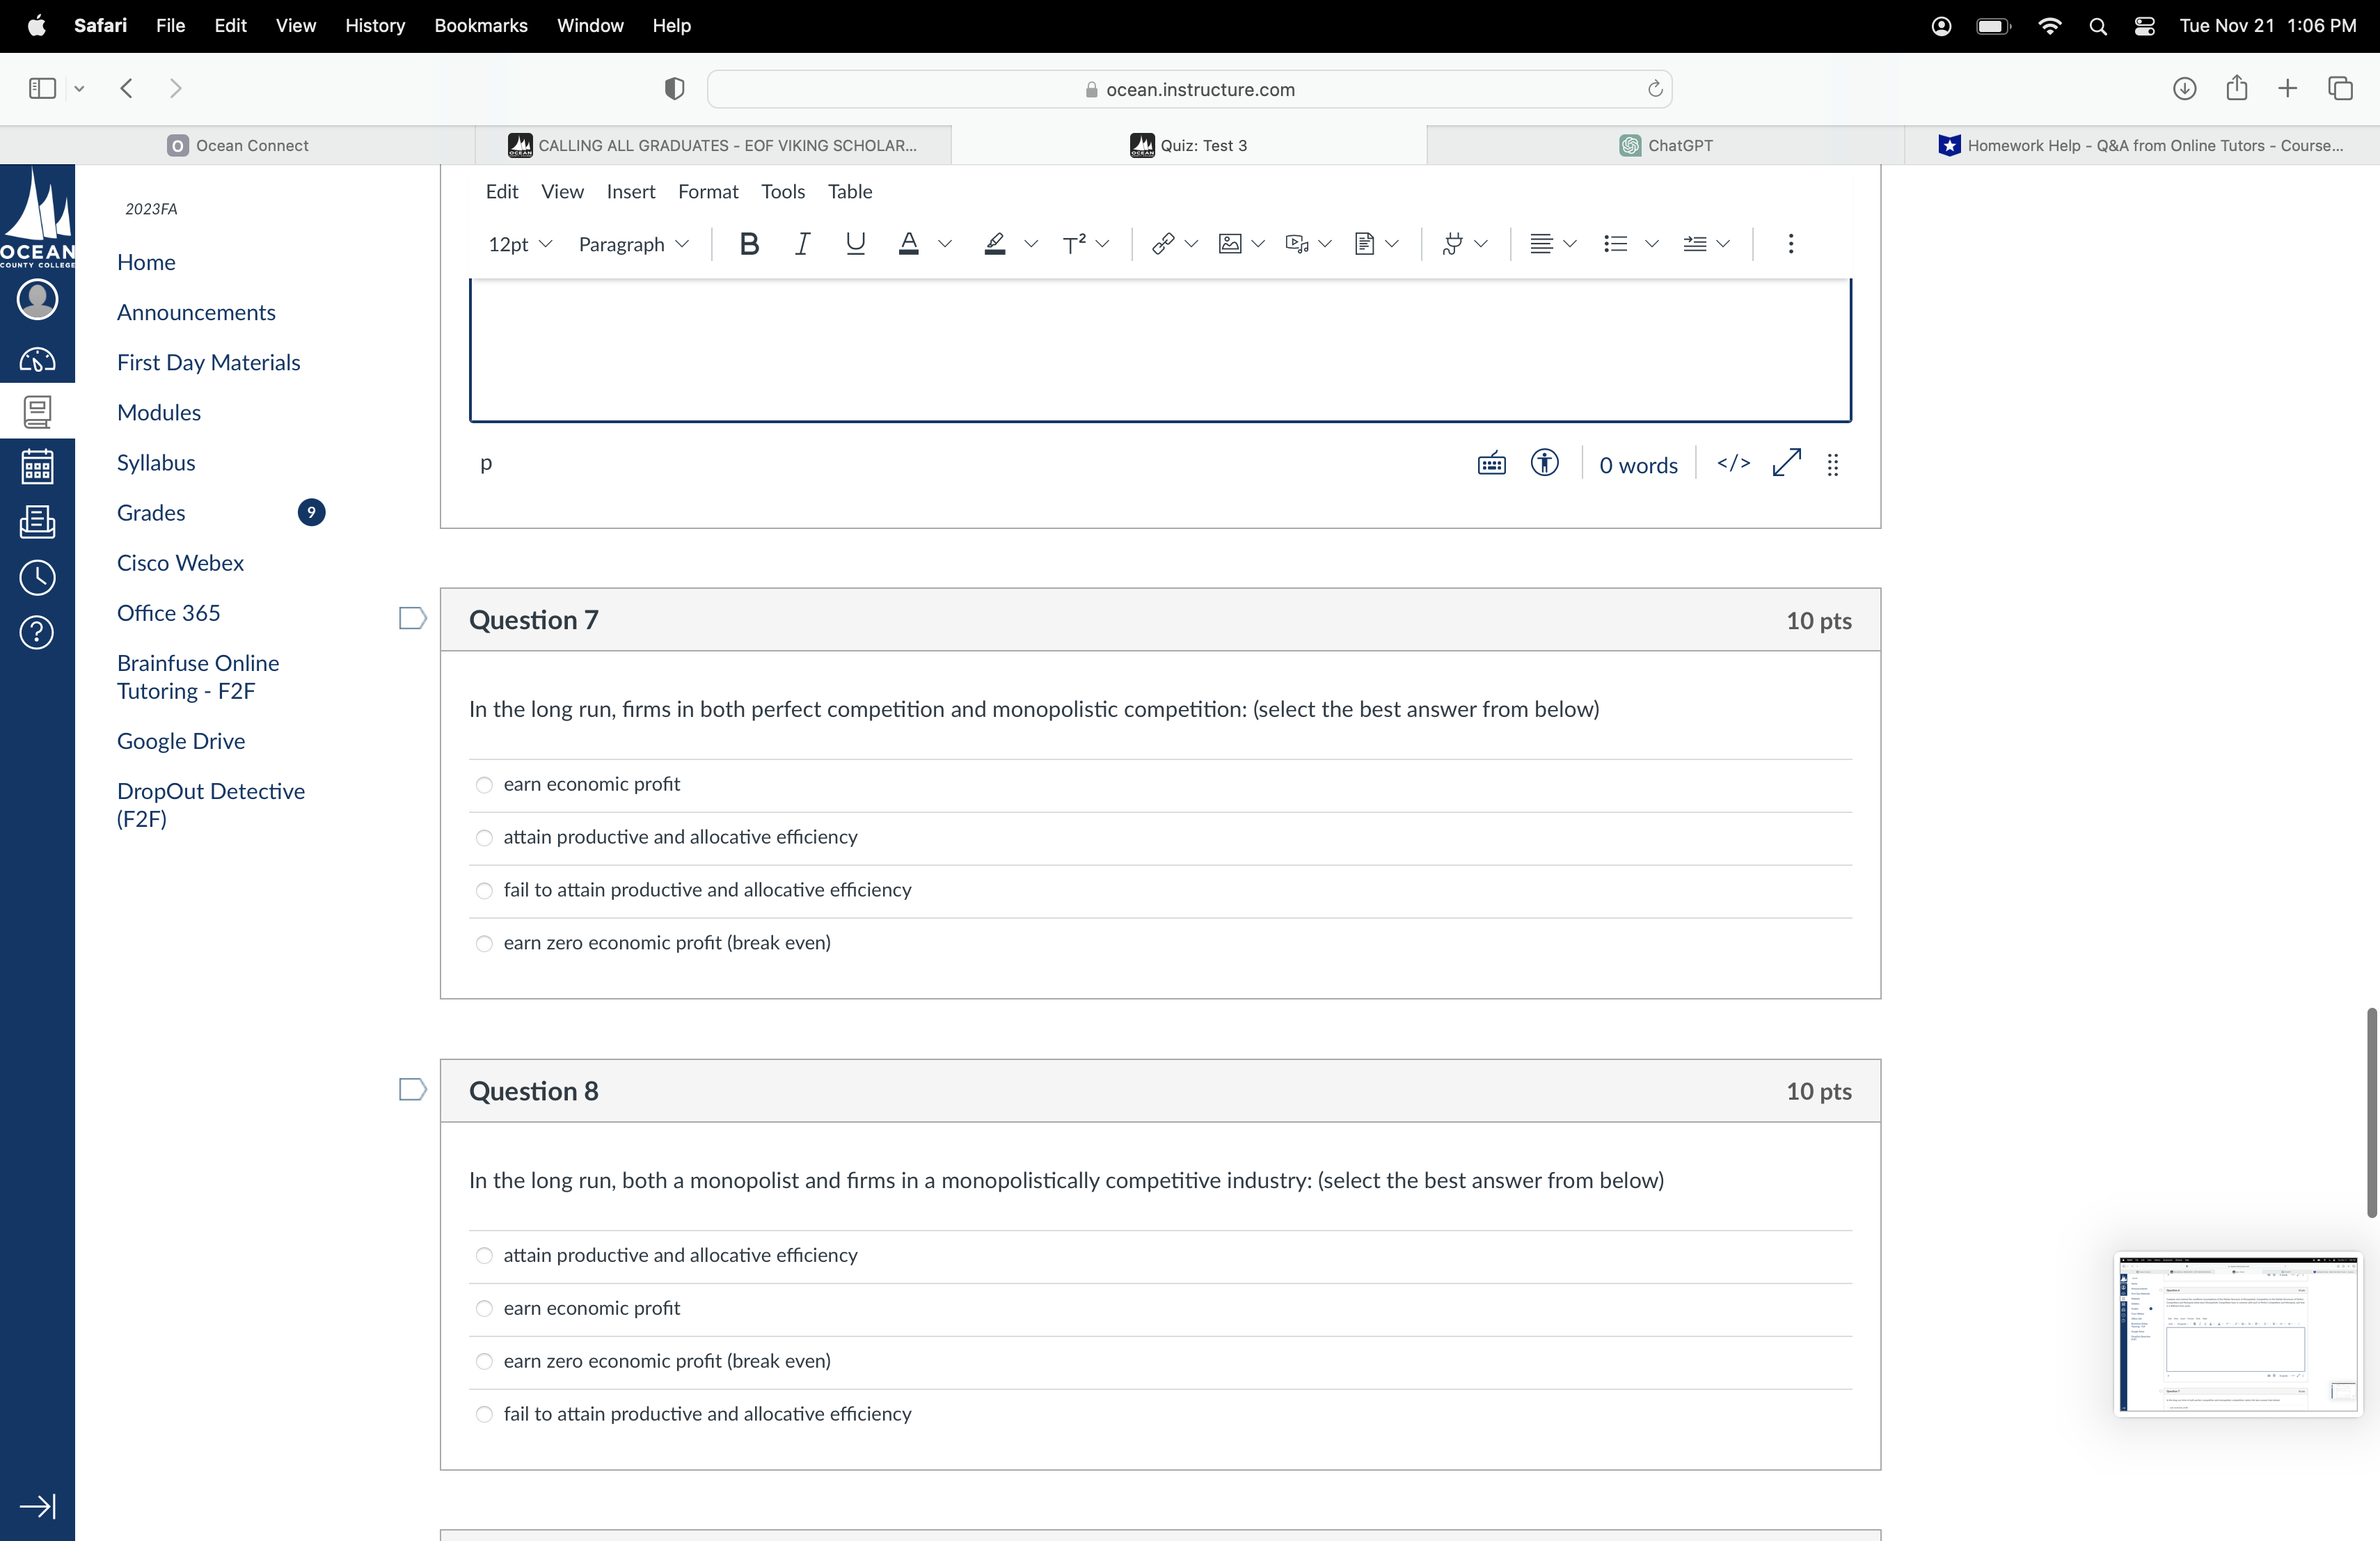Go to the Grades page
Image resolution: width=2380 pixels, height=1541 pixels.
[151, 513]
